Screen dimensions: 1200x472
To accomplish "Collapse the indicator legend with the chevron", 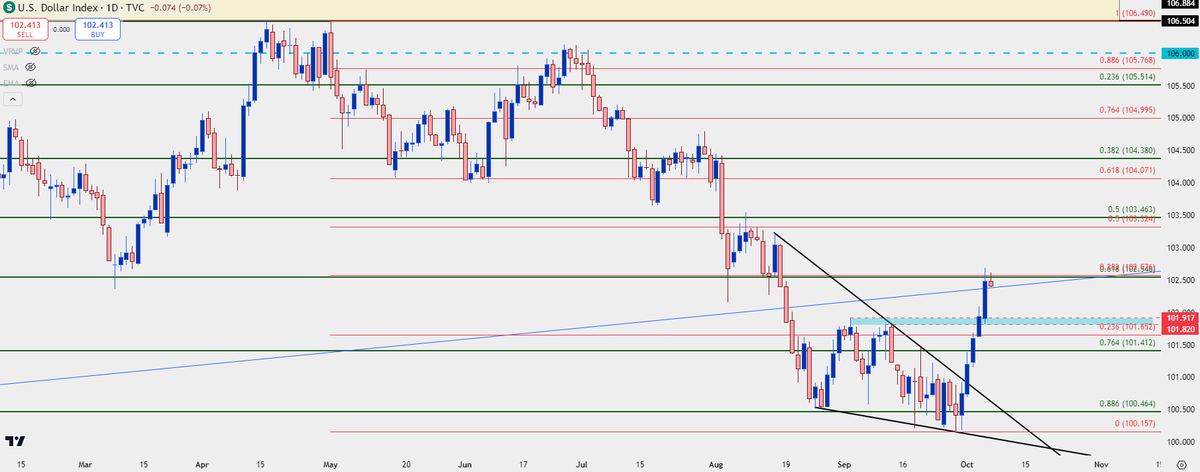I will coord(13,100).
